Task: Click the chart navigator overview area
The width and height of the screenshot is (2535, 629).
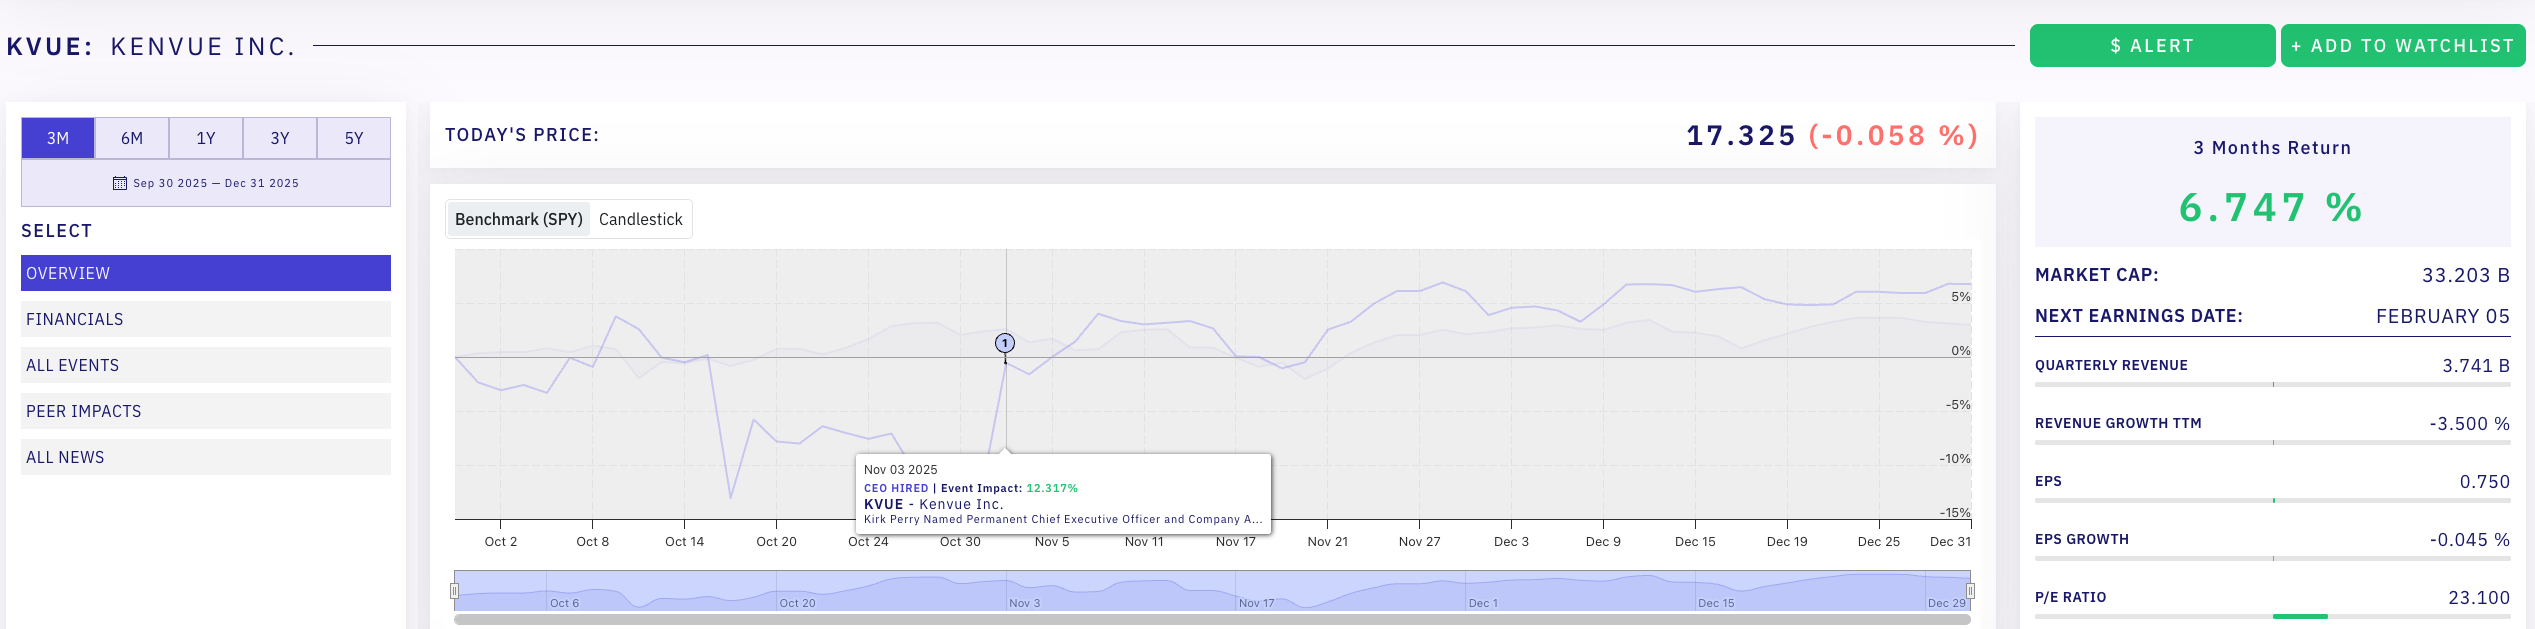Action: [x=1212, y=591]
